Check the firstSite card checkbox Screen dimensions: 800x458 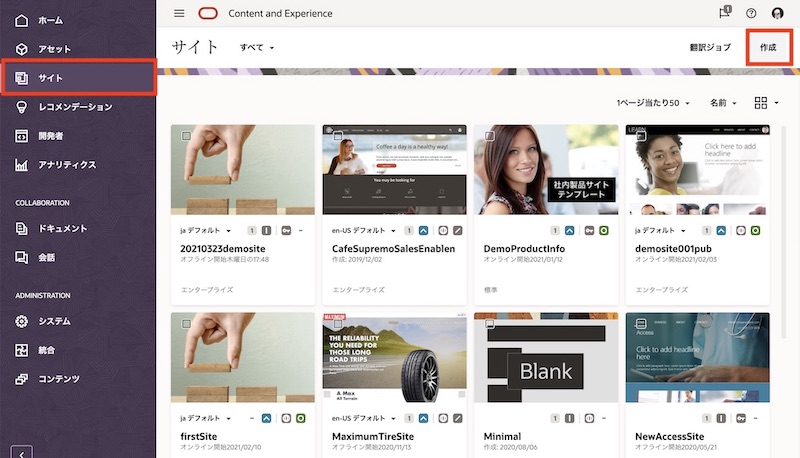point(186,324)
